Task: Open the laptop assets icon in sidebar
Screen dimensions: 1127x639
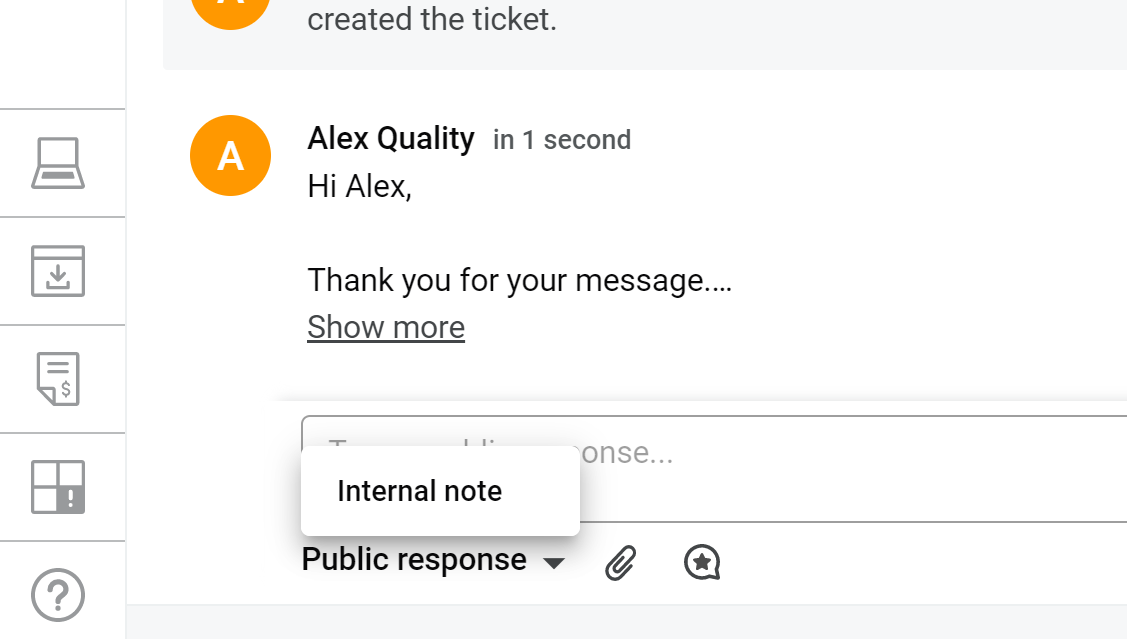Action: (x=58, y=163)
